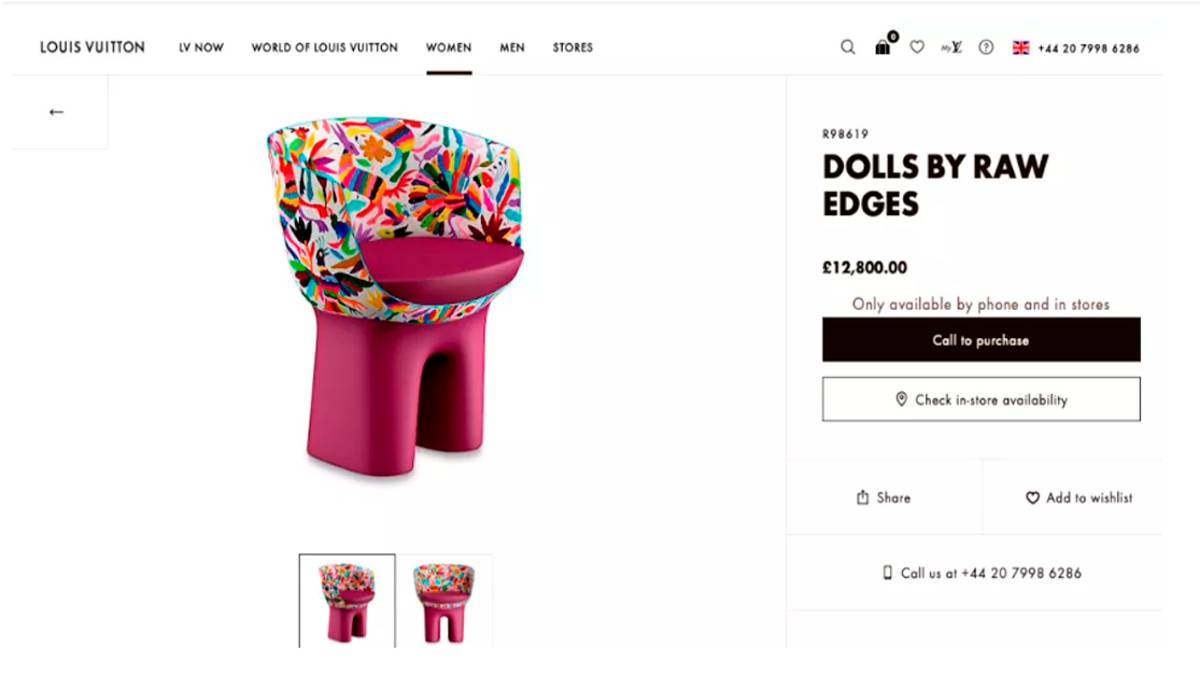The width and height of the screenshot is (1200, 675).
Task: Select the WOMEN menu tab
Action: tap(449, 47)
